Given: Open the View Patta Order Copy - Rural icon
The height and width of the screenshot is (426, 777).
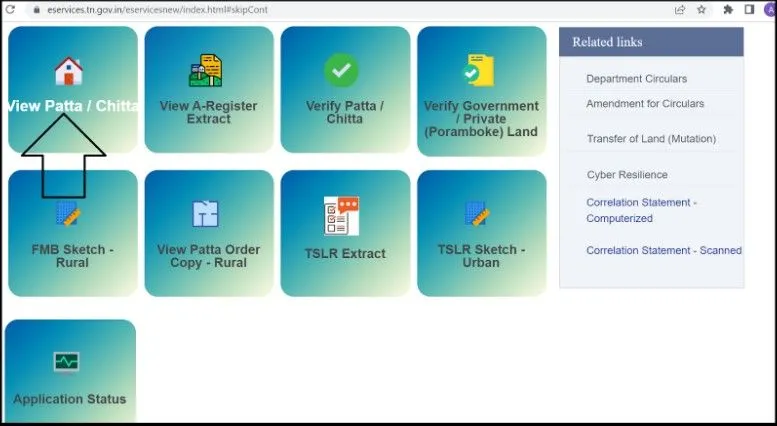Looking at the screenshot, I should [206, 214].
